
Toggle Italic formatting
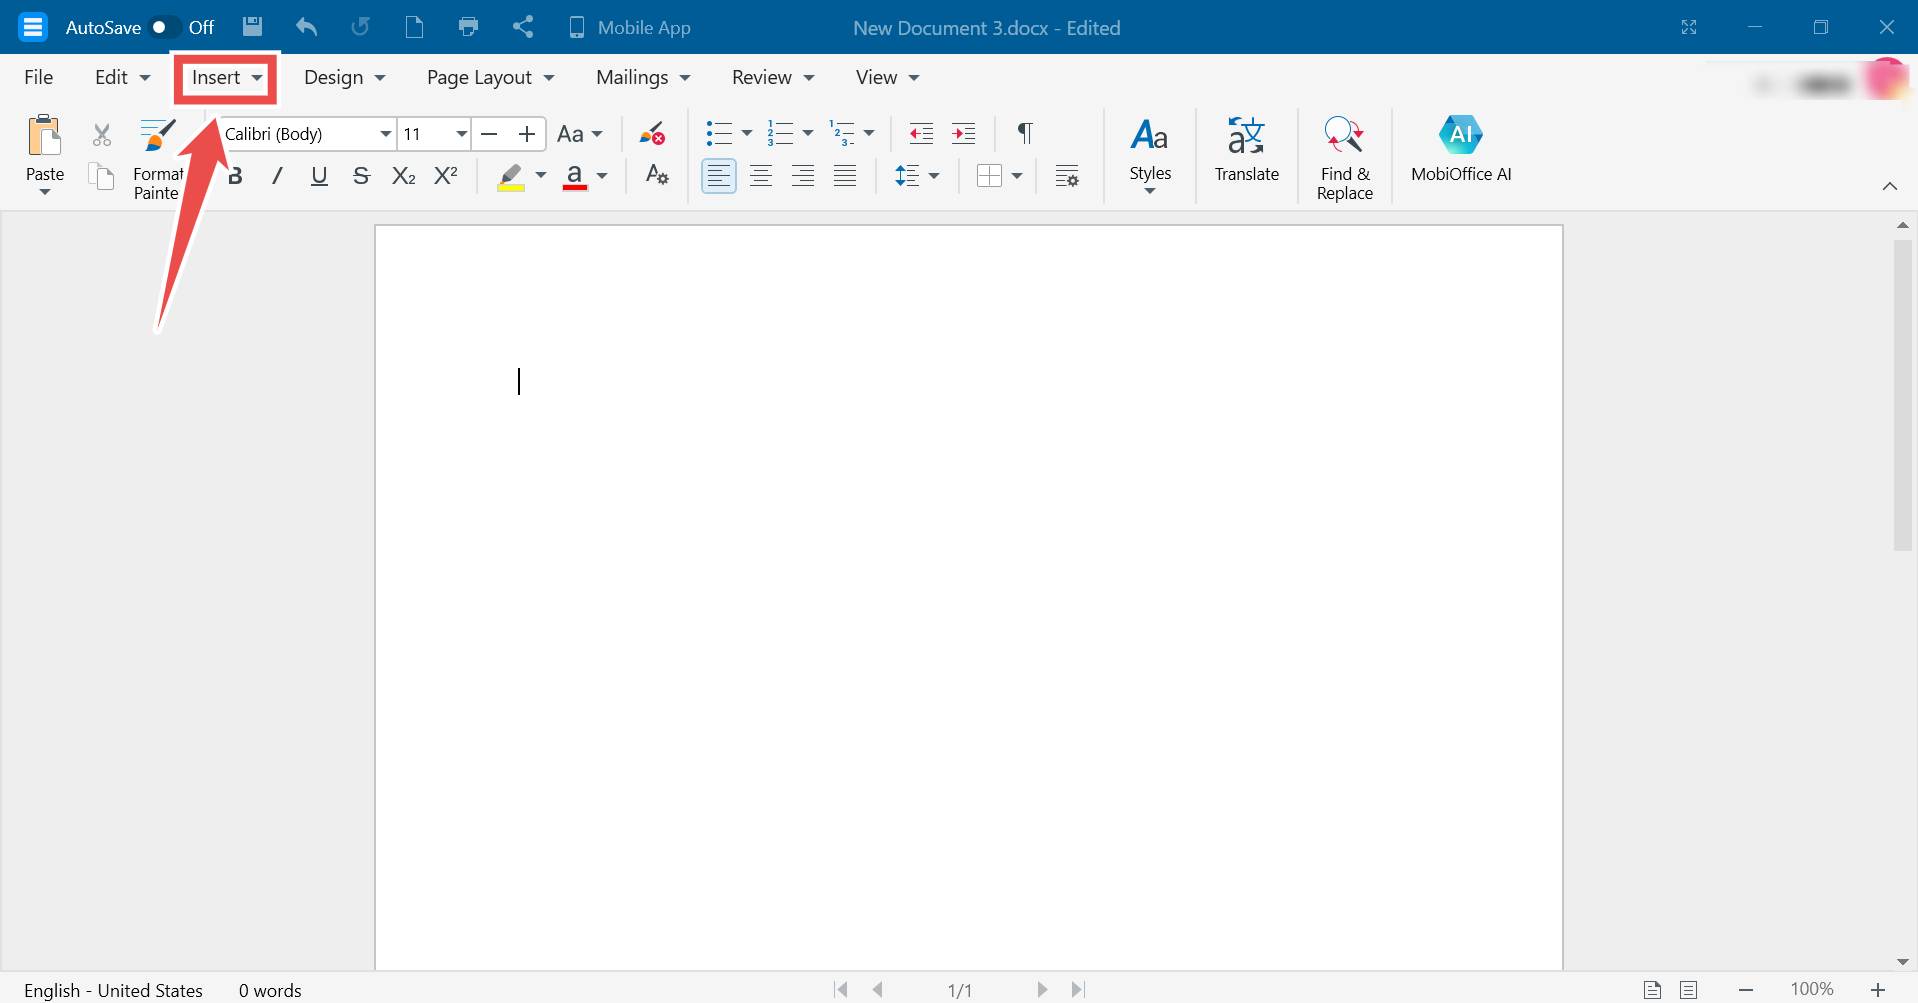(277, 176)
